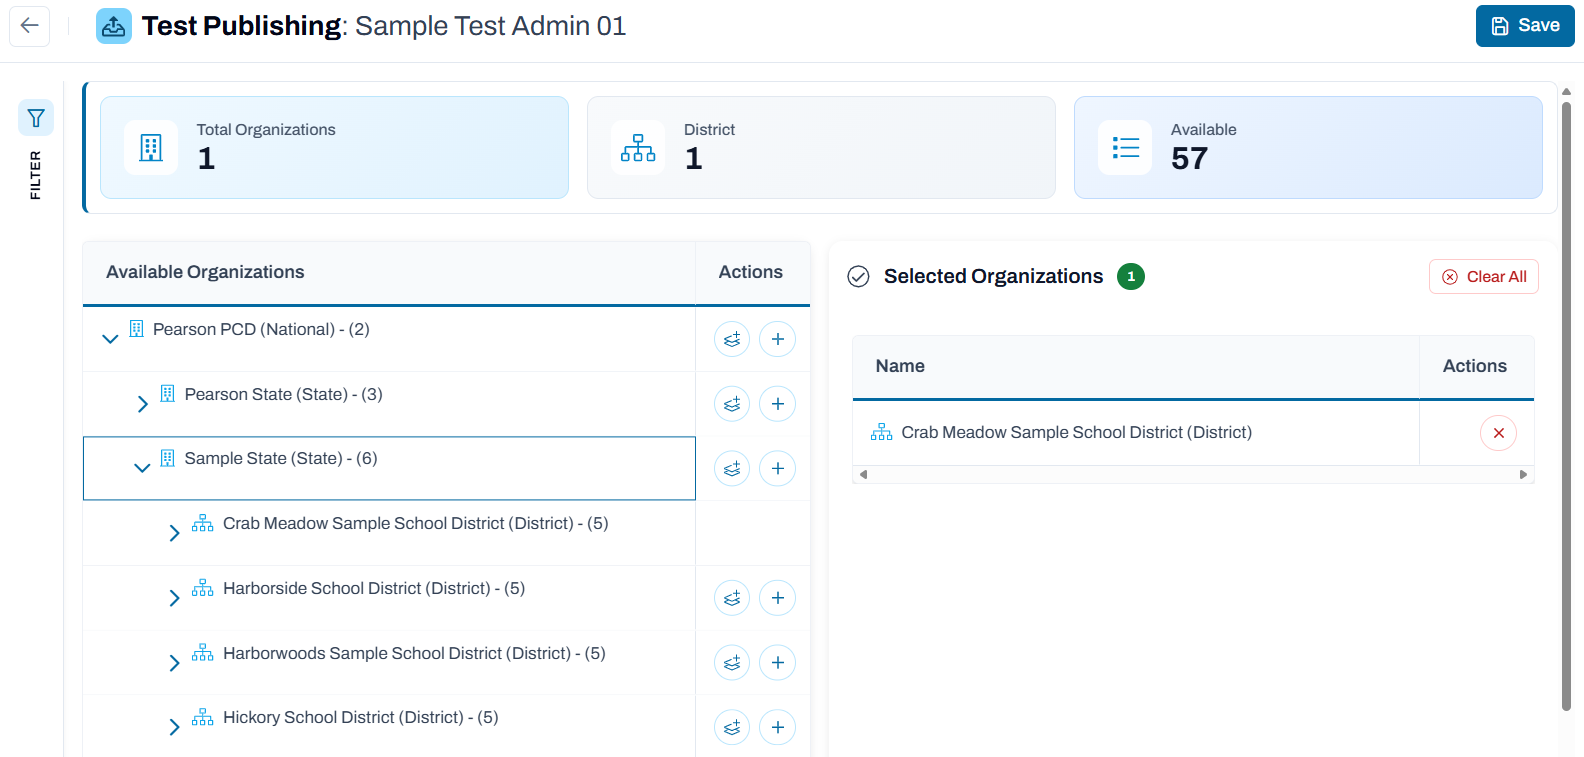Remove Crab Meadow Sample School District selection
The width and height of the screenshot is (1584, 757).
1498,433
